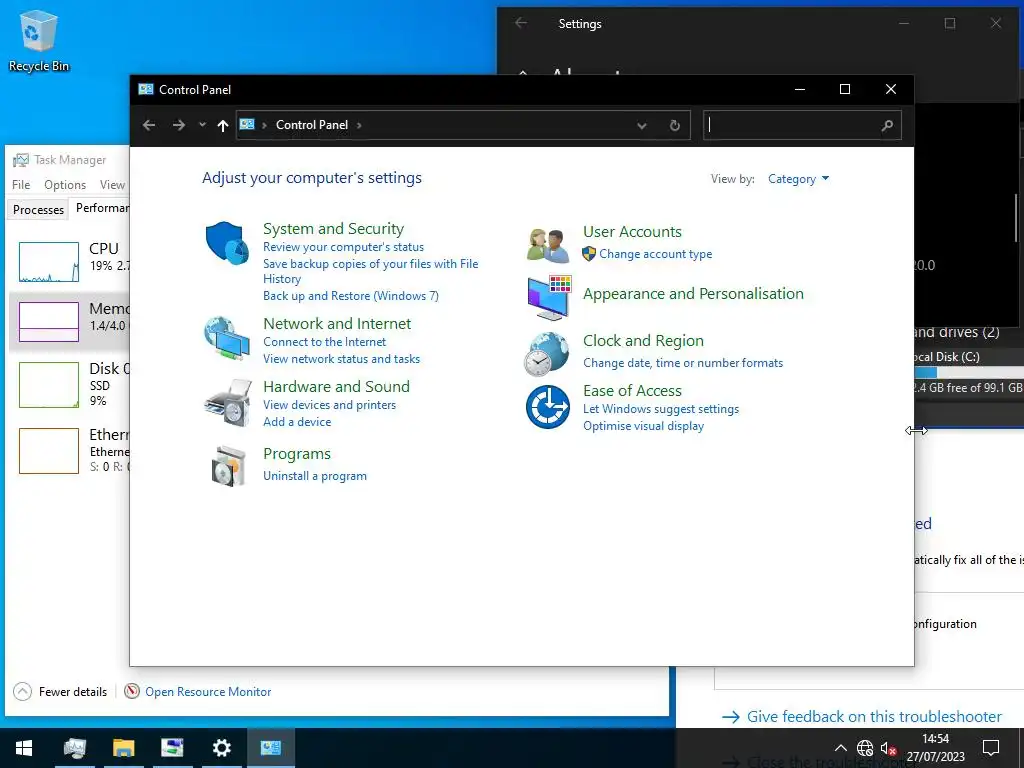Open volume speaker tray icon
The width and height of the screenshot is (1024, 768).
[x=888, y=748]
